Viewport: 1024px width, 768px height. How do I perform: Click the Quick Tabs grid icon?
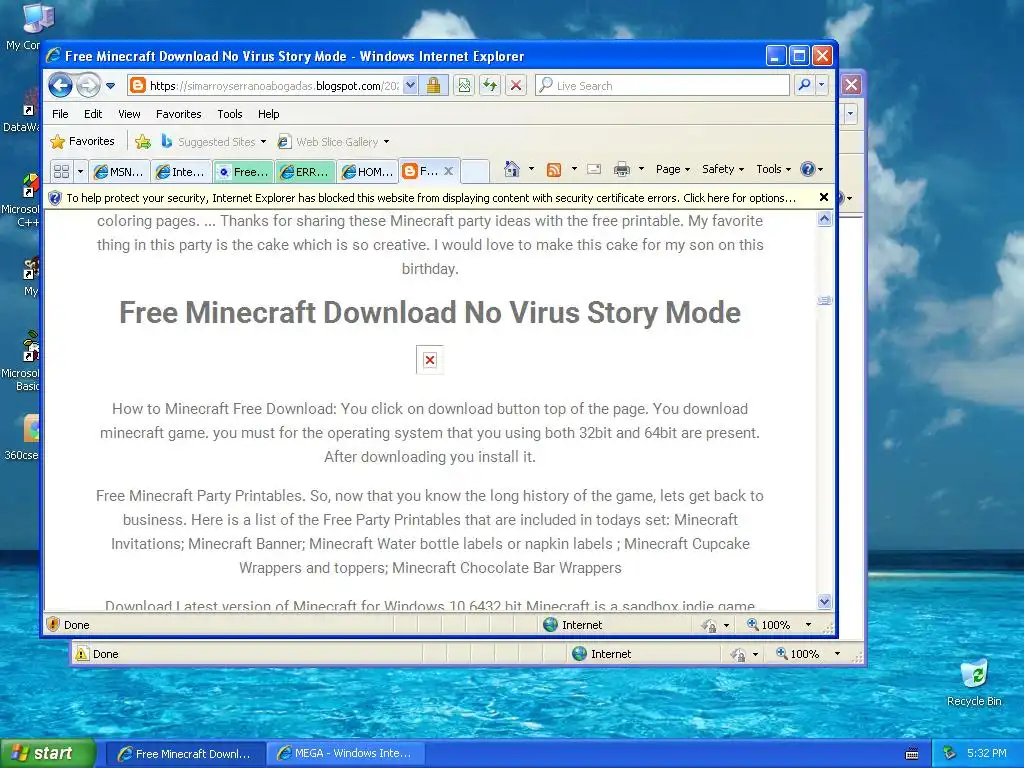61,171
